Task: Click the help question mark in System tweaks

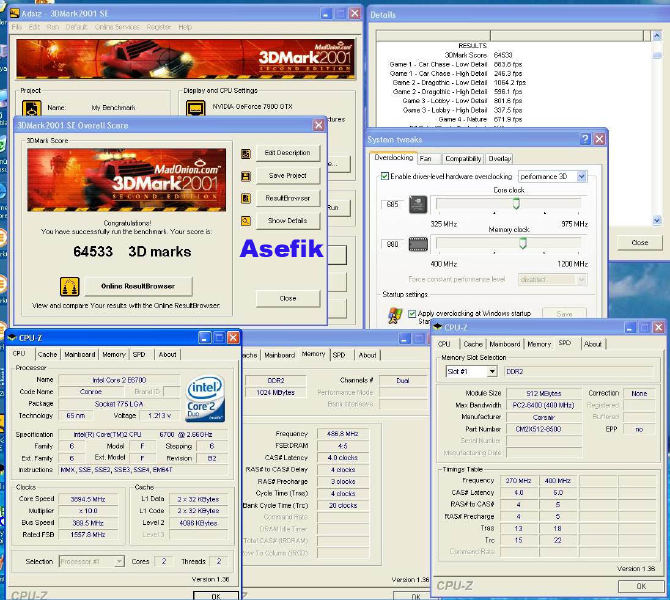Action: [585, 139]
